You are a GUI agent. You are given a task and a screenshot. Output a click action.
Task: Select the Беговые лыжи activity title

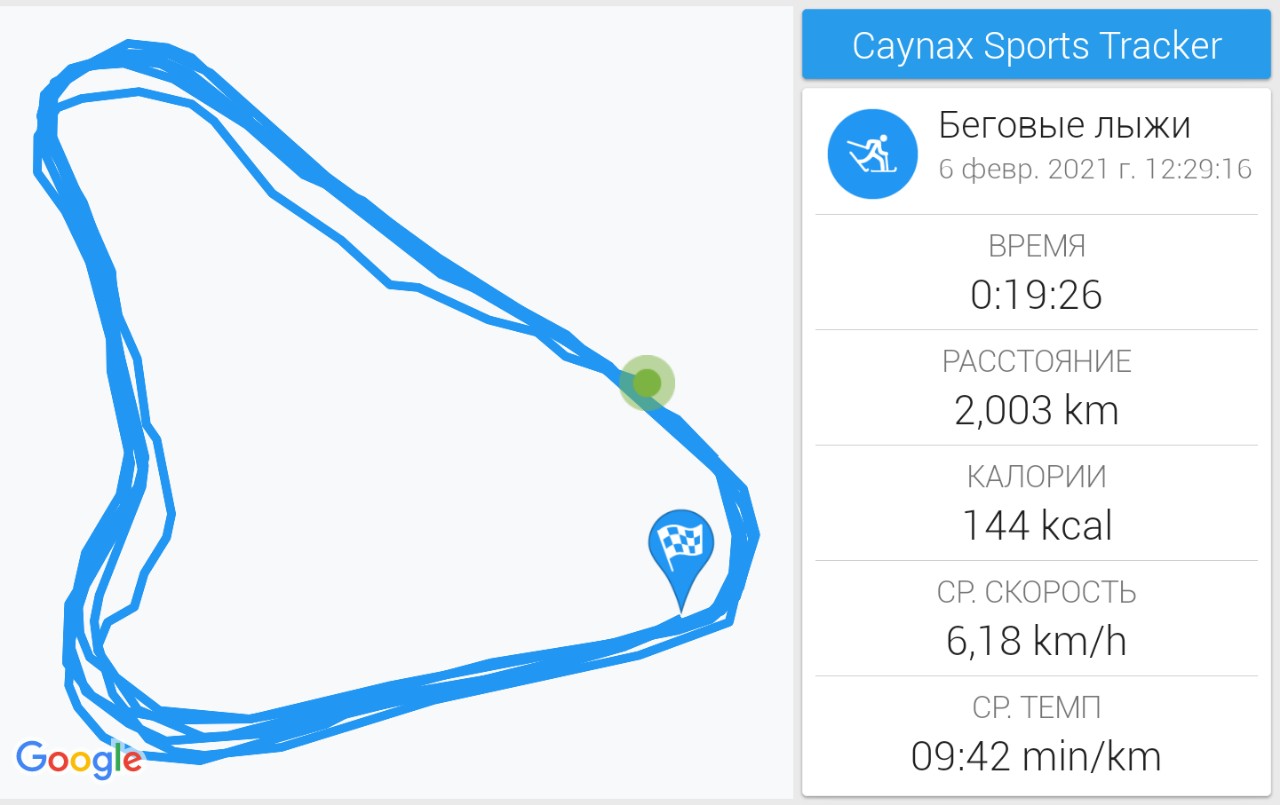(x=1064, y=126)
